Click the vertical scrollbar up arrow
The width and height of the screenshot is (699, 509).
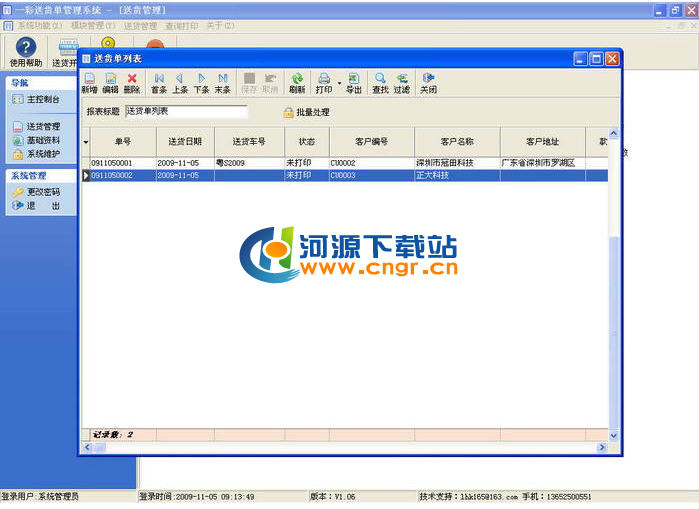pos(614,133)
